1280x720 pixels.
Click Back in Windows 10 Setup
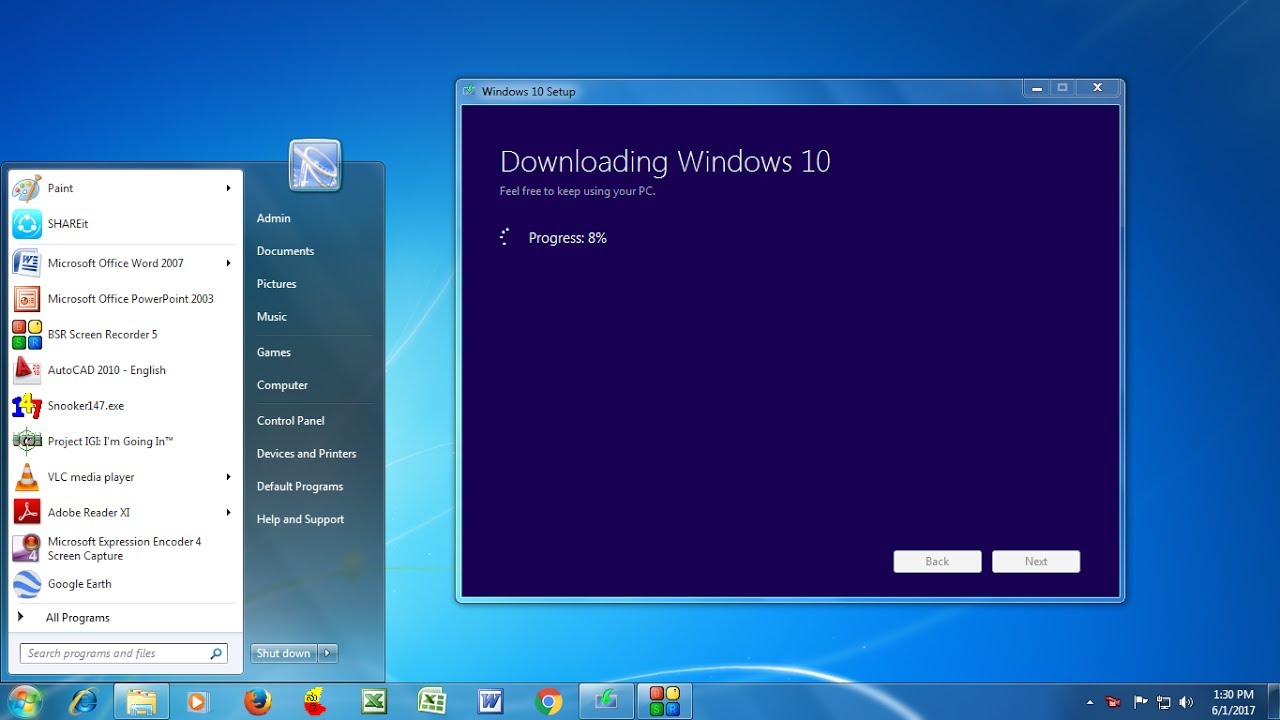pyautogui.click(x=936, y=561)
